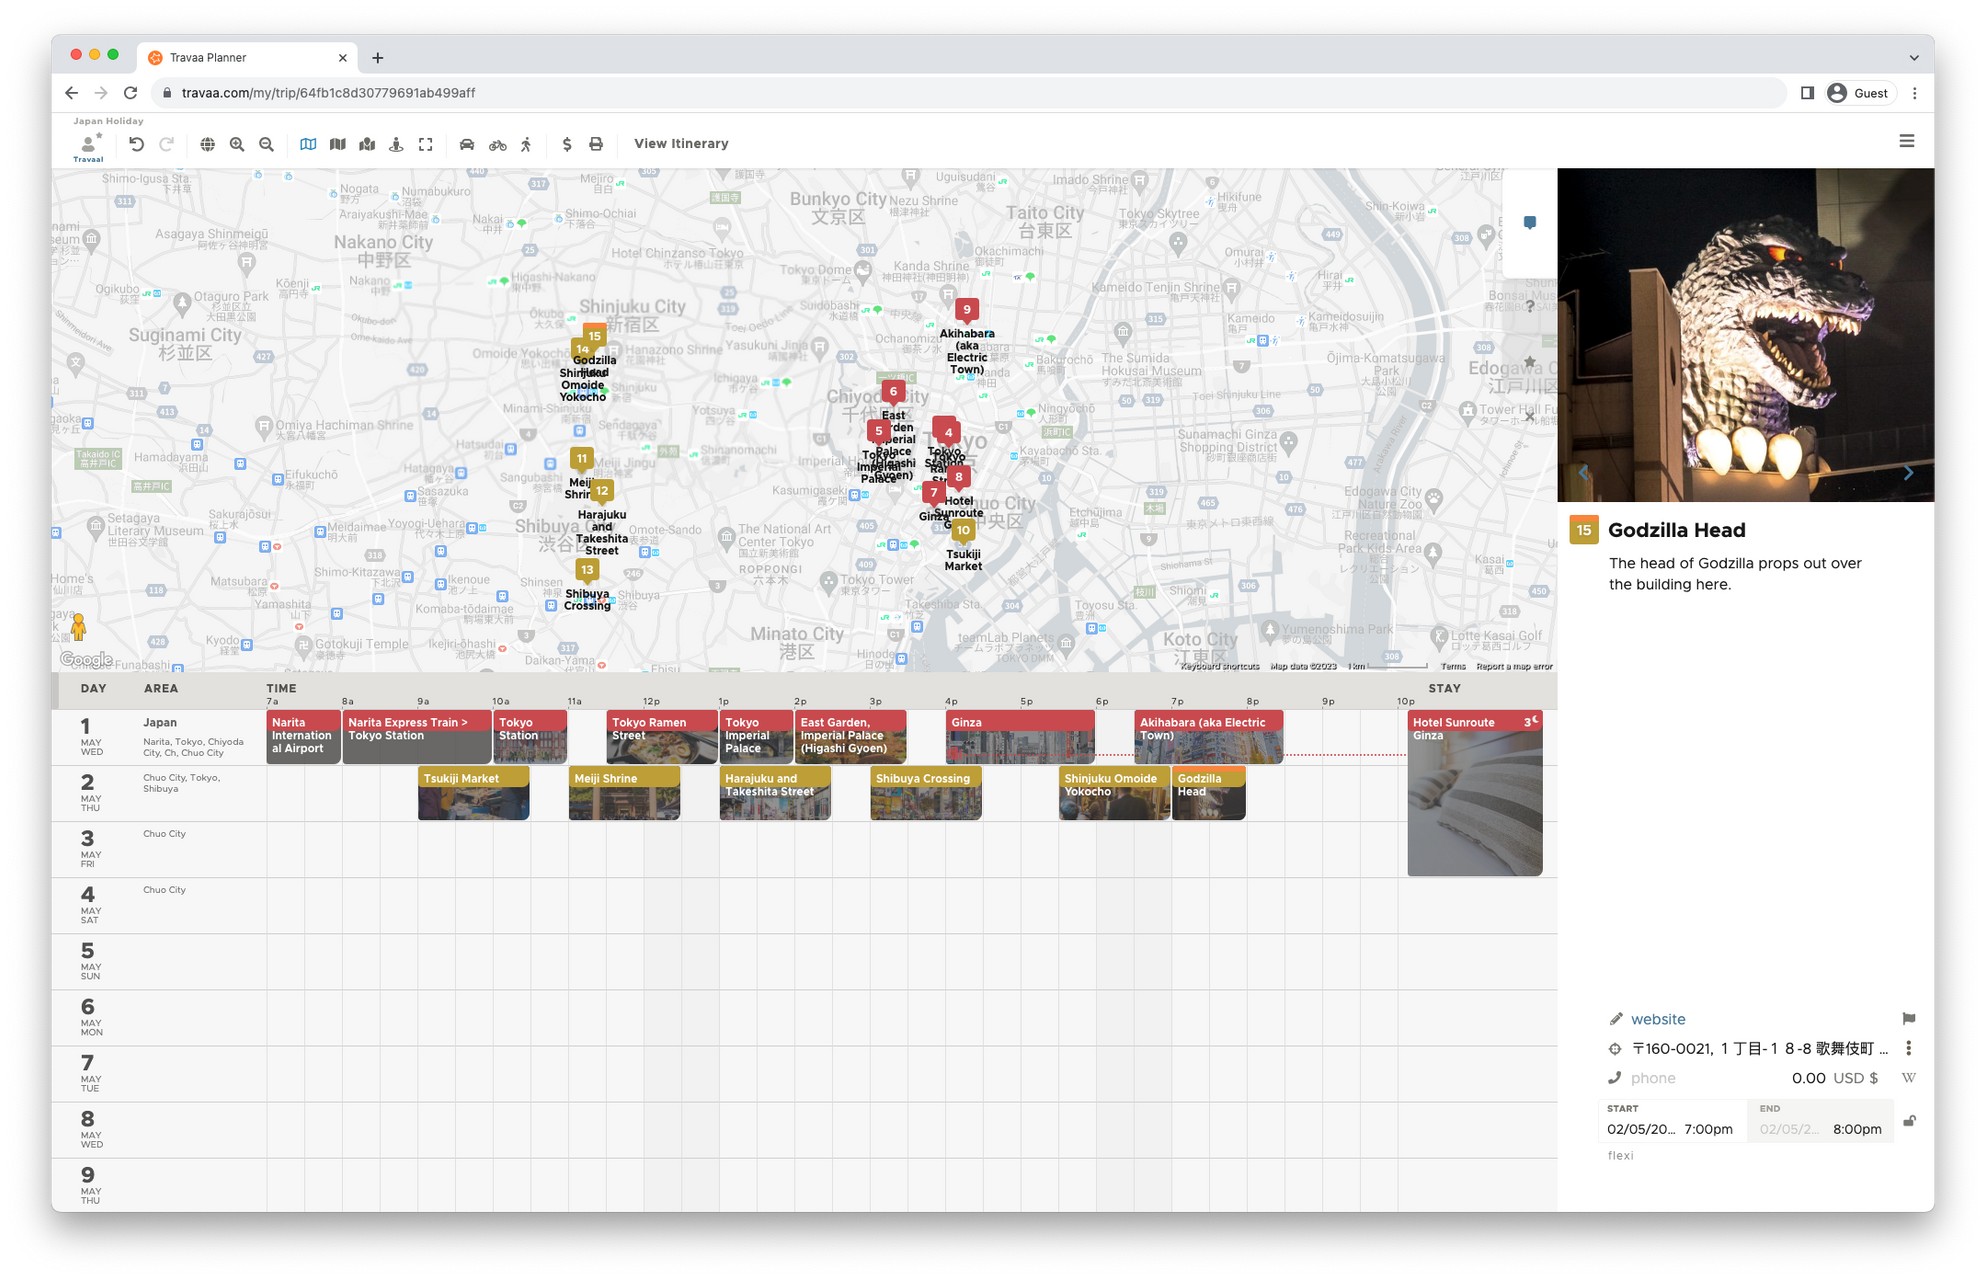Open a new browser tab
Image resolution: width=1986 pixels, height=1280 pixels.
pyautogui.click(x=377, y=58)
